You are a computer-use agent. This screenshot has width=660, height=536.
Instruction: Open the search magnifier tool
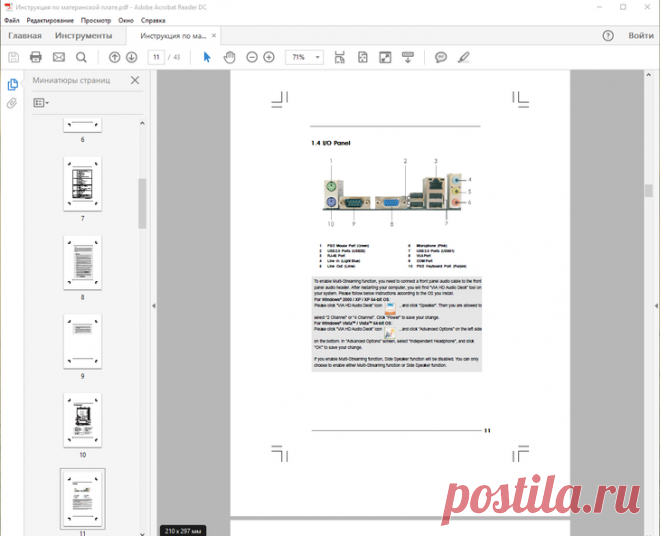pos(81,57)
